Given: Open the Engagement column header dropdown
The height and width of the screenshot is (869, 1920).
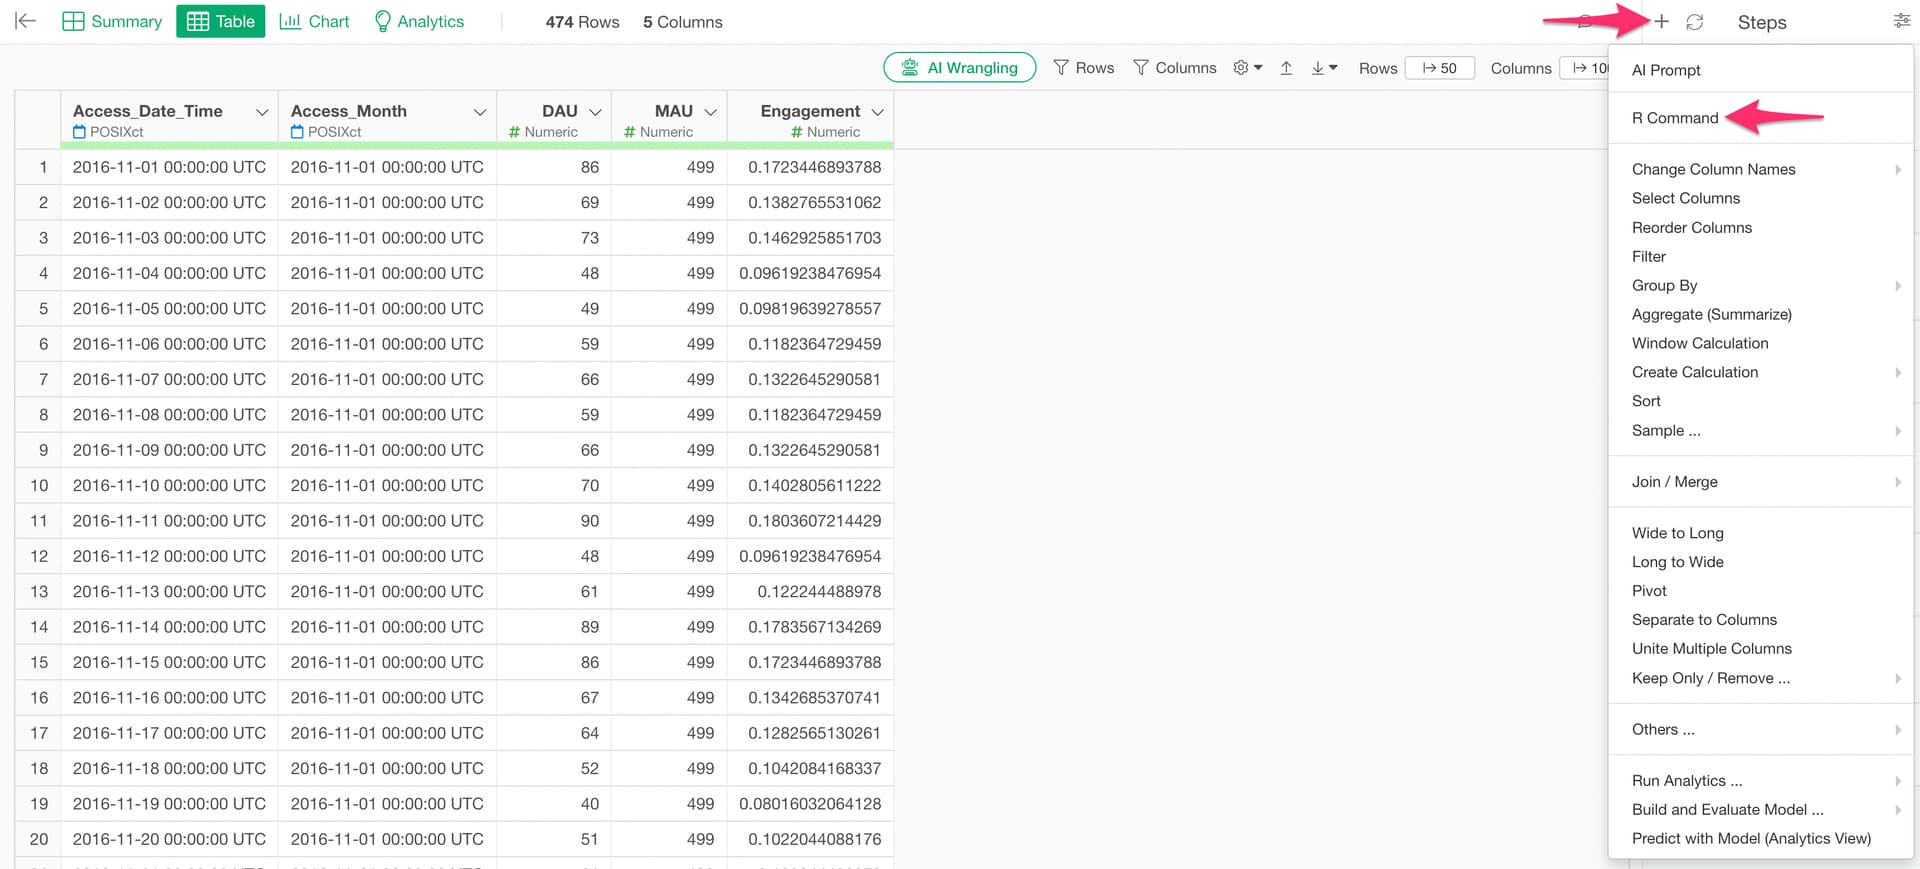Looking at the screenshot, I should coord(878,112).
